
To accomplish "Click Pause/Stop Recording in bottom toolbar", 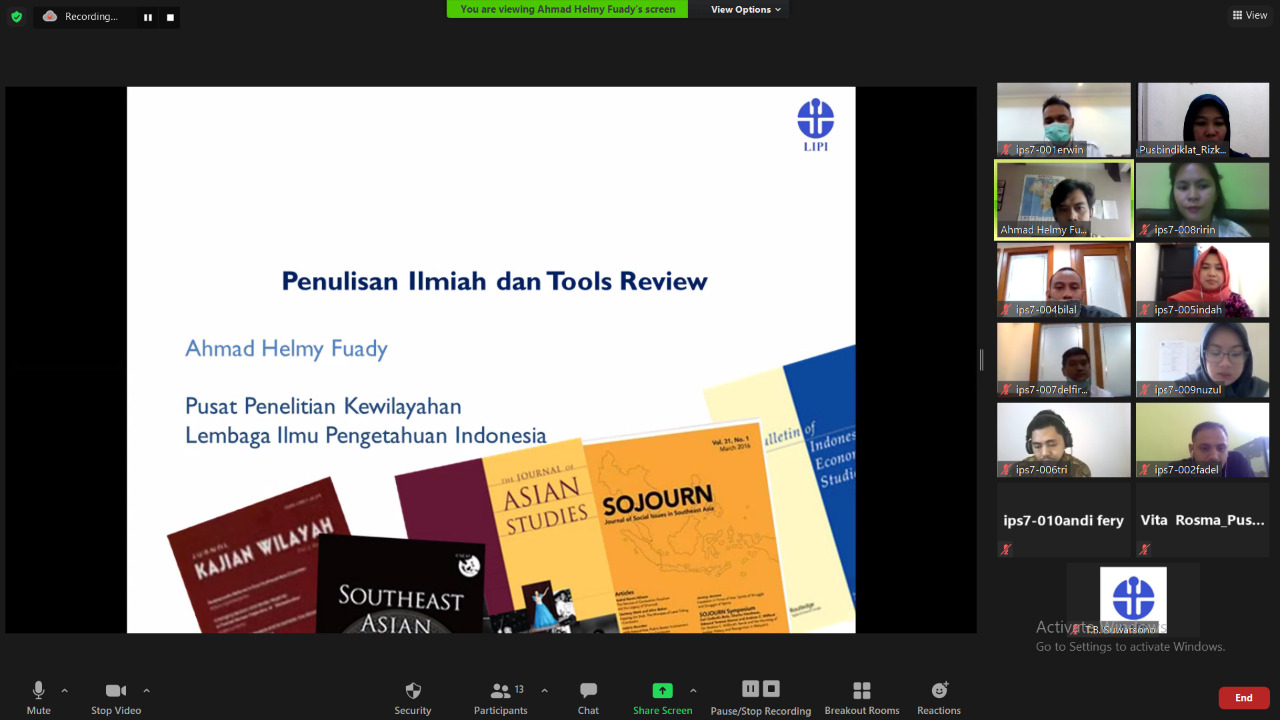I will coord(760,697).
